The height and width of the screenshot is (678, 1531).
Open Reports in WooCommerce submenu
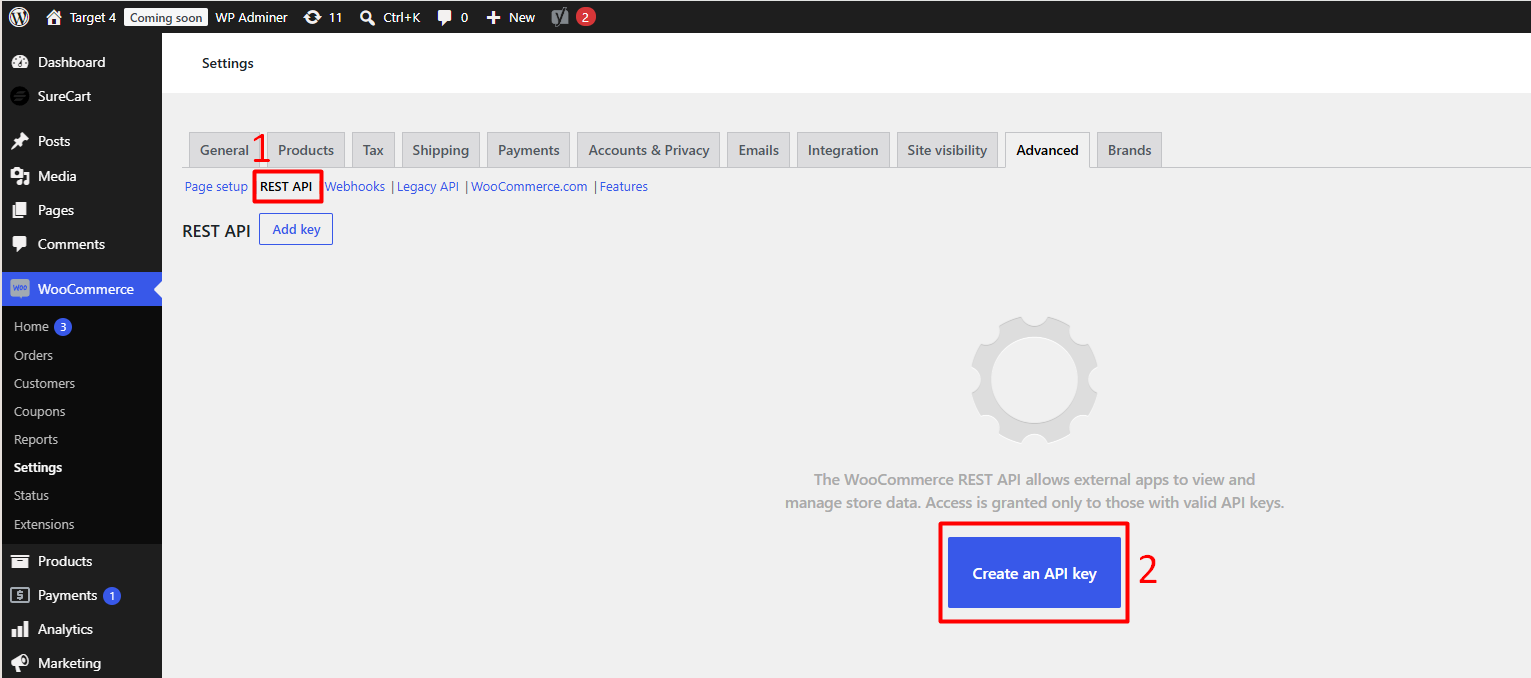point(36,439)
